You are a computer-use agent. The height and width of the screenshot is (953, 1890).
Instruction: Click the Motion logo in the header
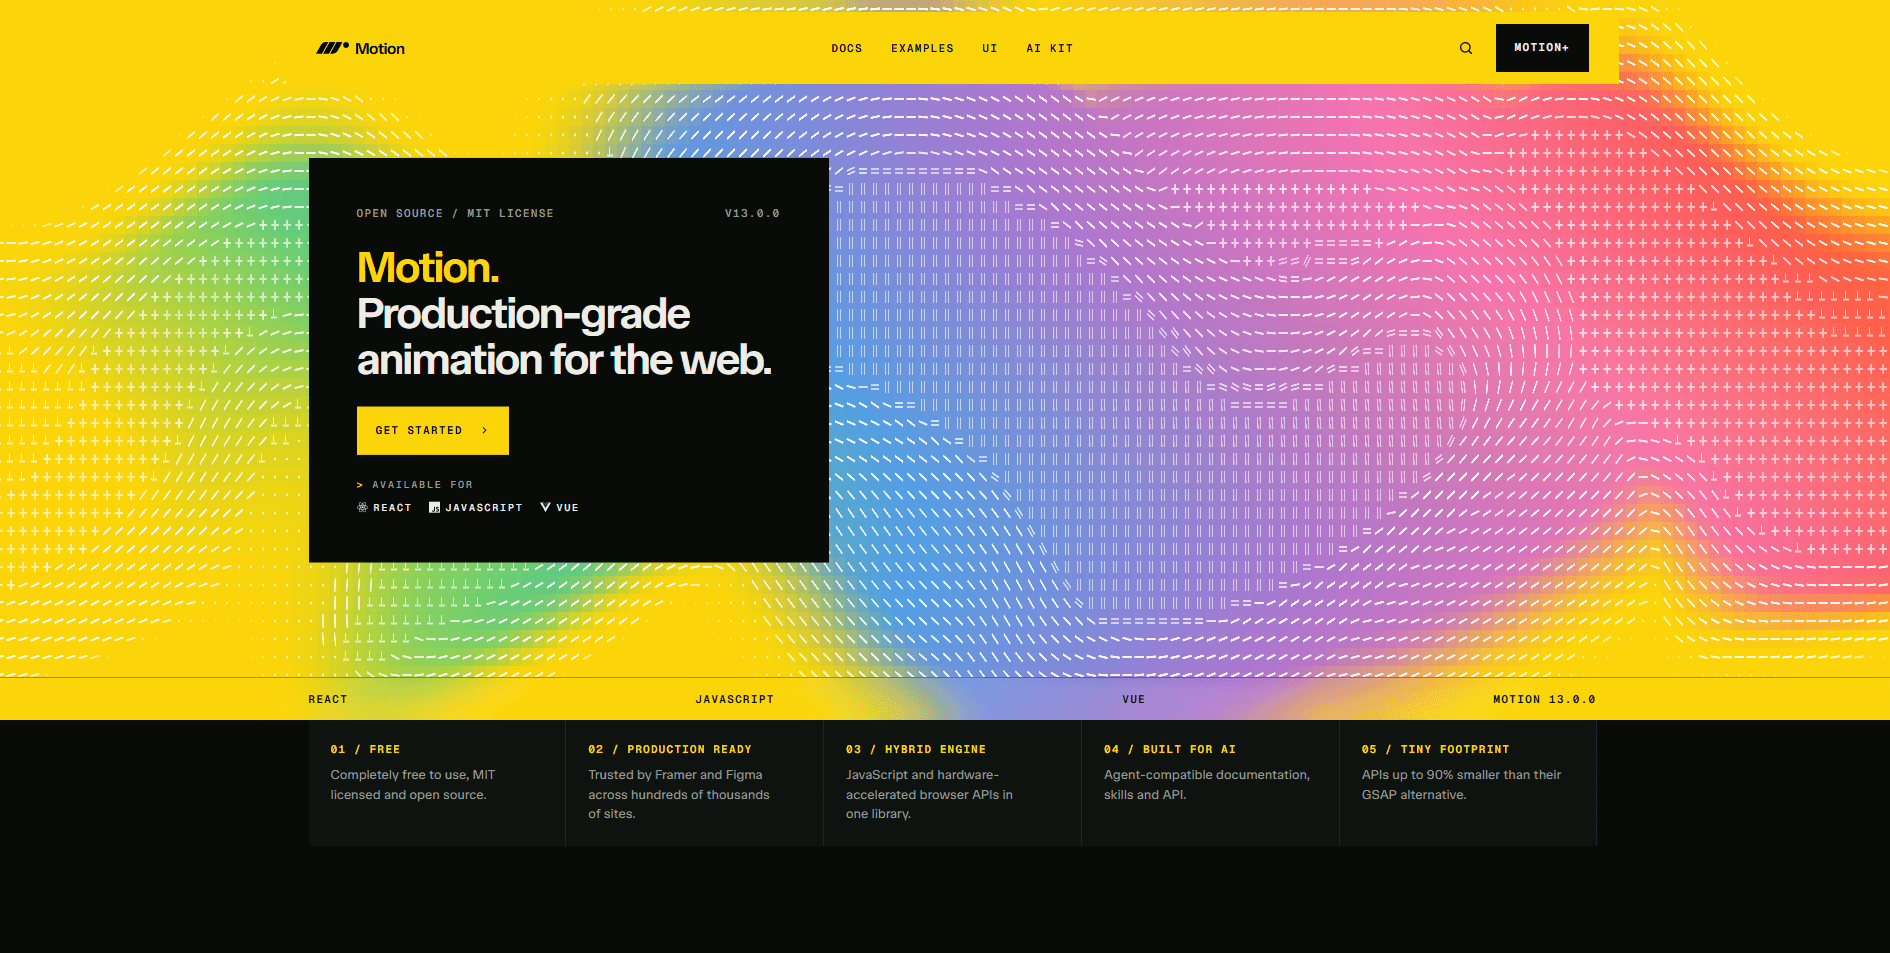(x=360, y=48)
